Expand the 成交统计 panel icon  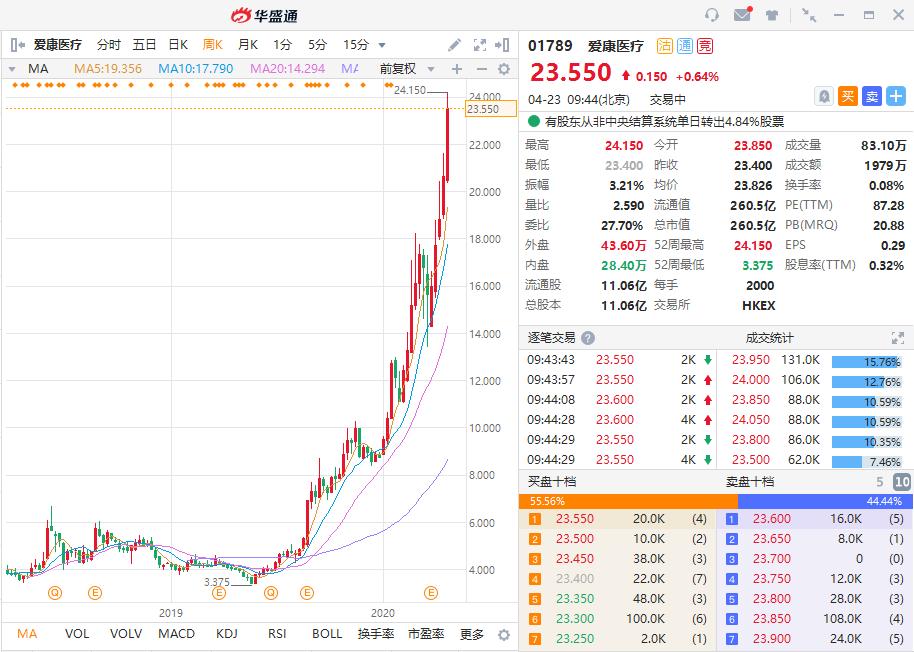click(x=898, y=338)
